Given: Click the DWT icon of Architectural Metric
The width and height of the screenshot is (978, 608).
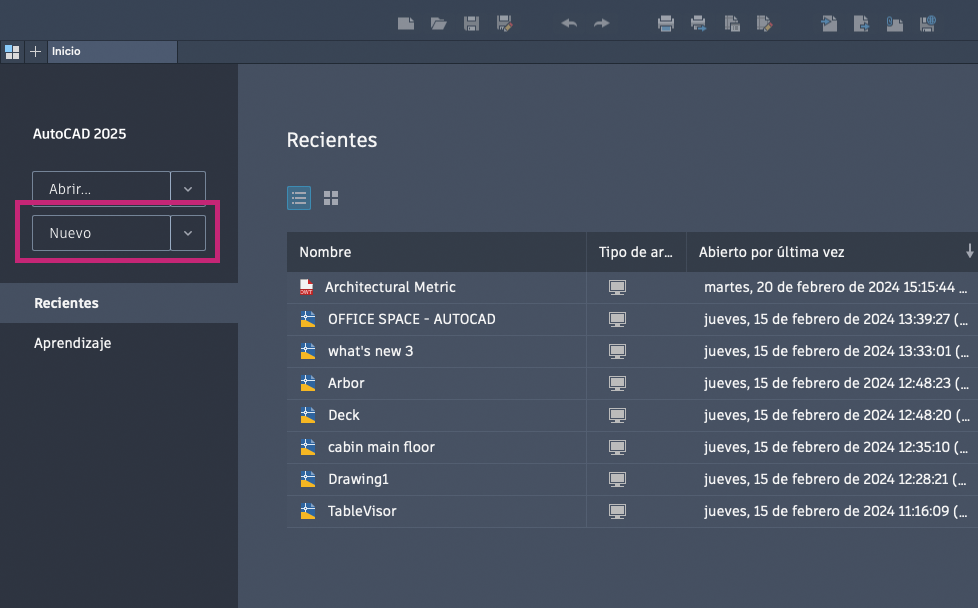Looking at the screenshot, I should coord(306,287).
